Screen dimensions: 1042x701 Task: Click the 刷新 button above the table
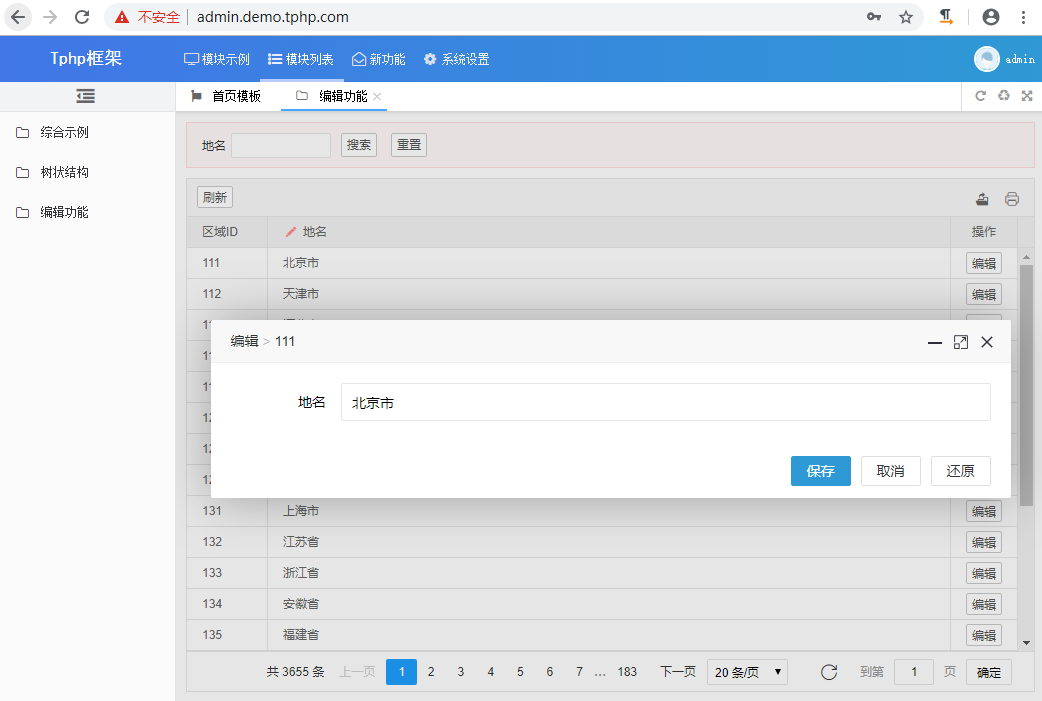coord(215,197)
